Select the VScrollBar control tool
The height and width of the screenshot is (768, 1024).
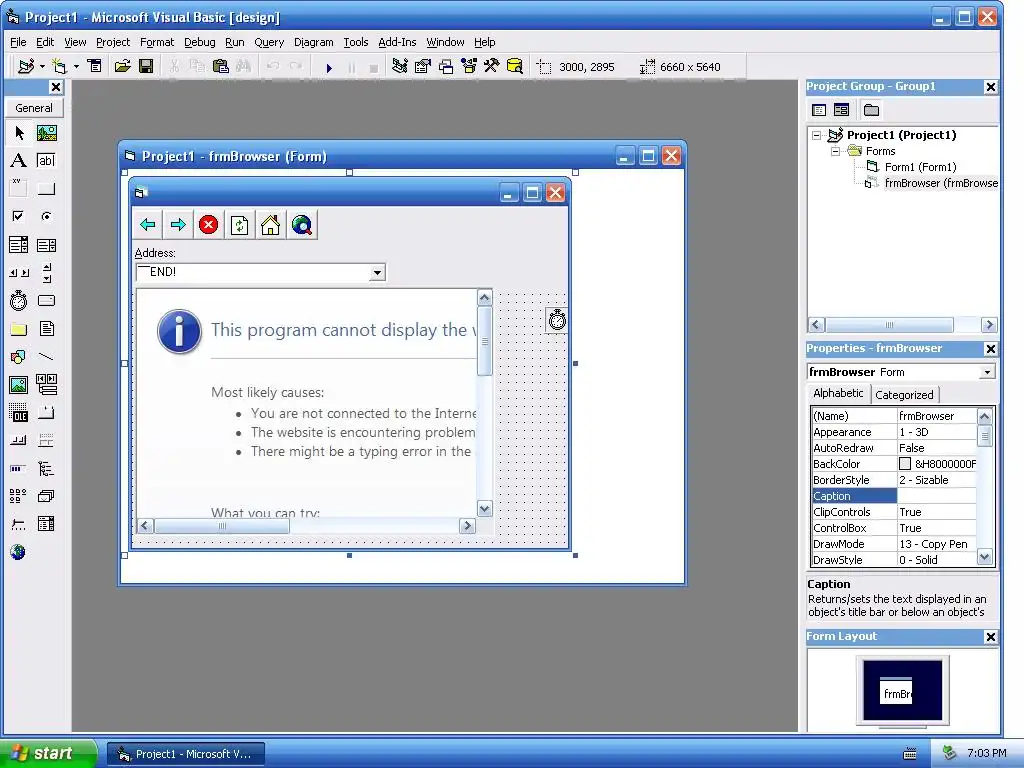click(x=46, y=273)
